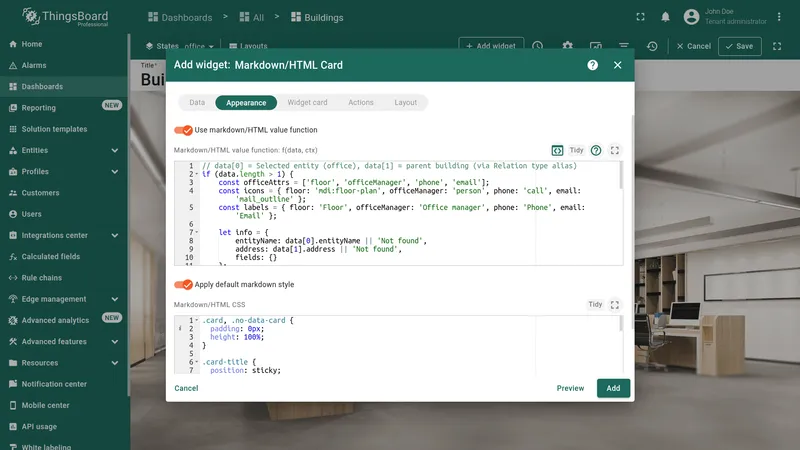Open Mobile center in the sidebar
The image size is (800, 450).
coord(64,406)
